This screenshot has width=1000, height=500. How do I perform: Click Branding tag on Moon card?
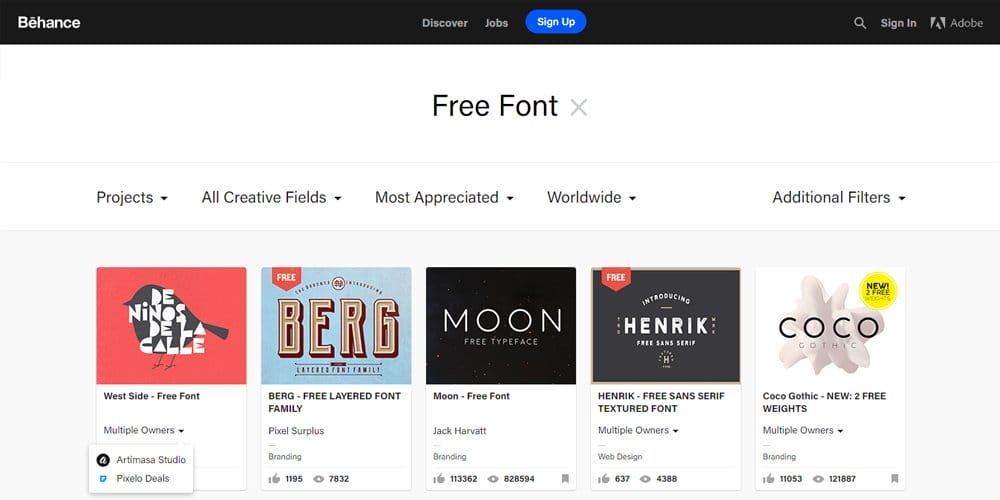(450, 457)
